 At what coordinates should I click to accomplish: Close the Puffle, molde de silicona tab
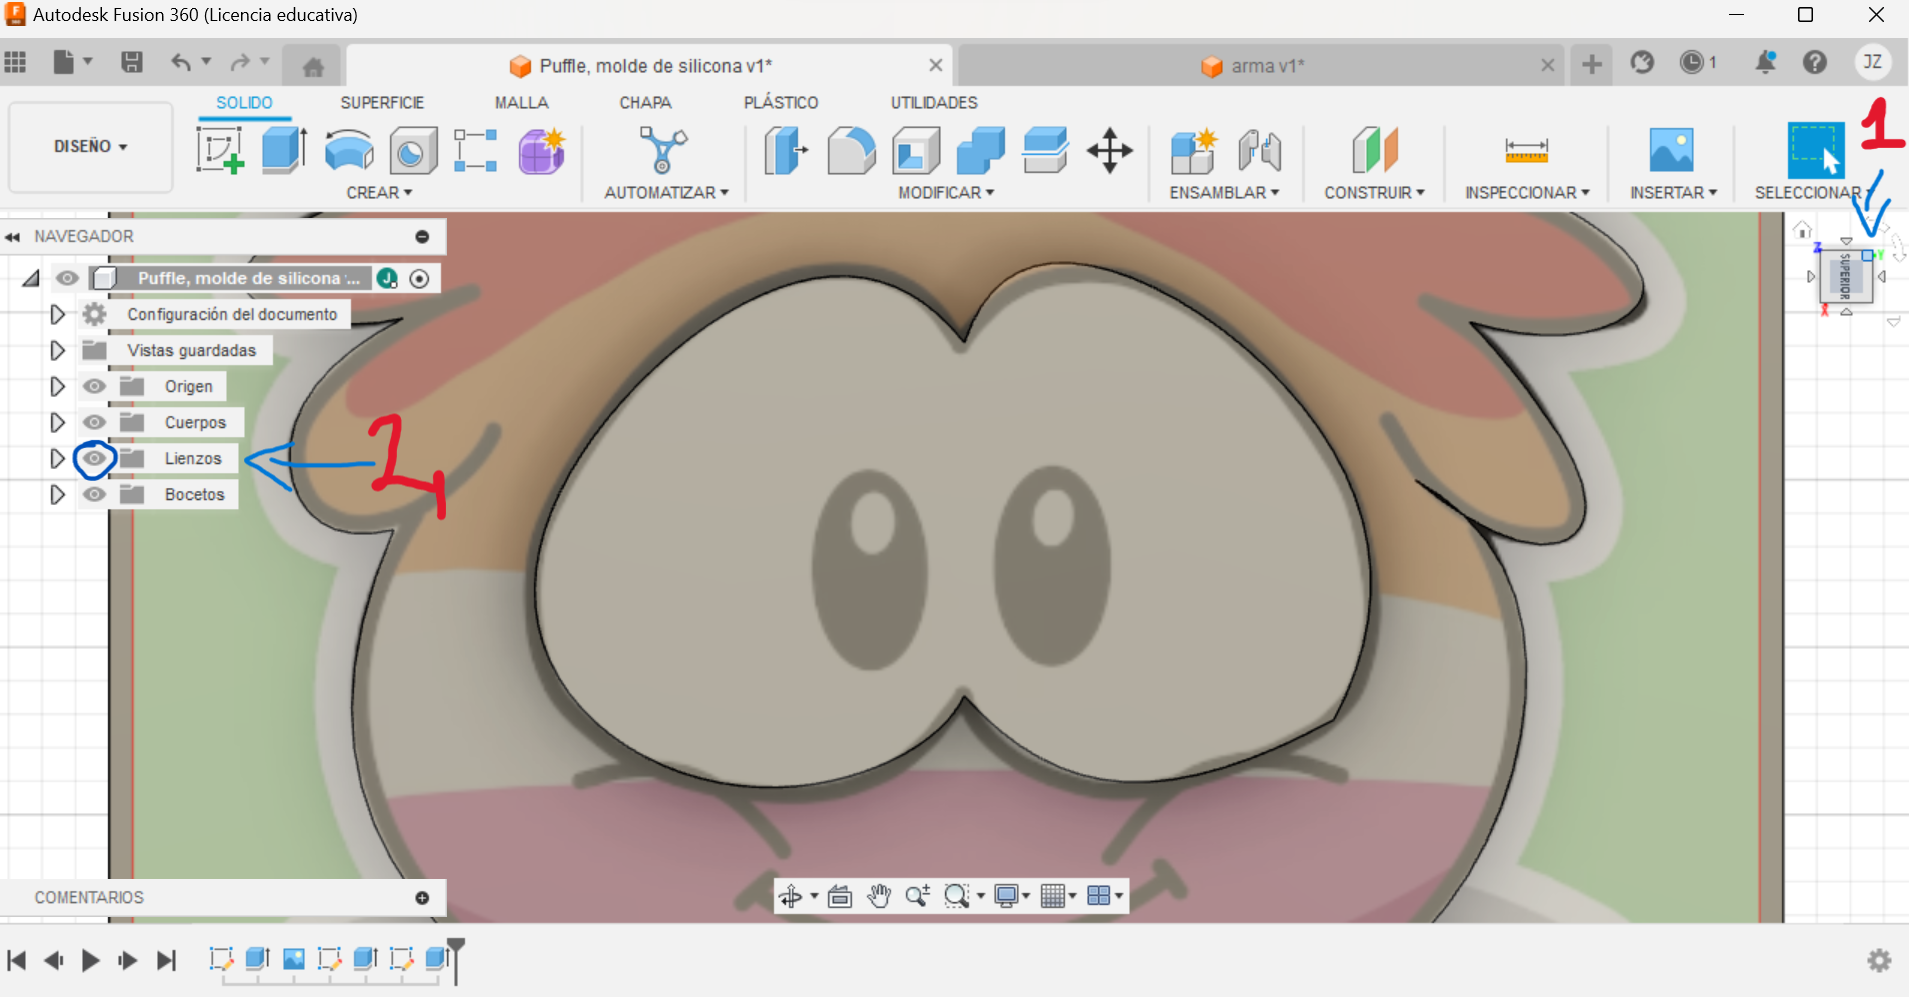click(x=935, y=65)
